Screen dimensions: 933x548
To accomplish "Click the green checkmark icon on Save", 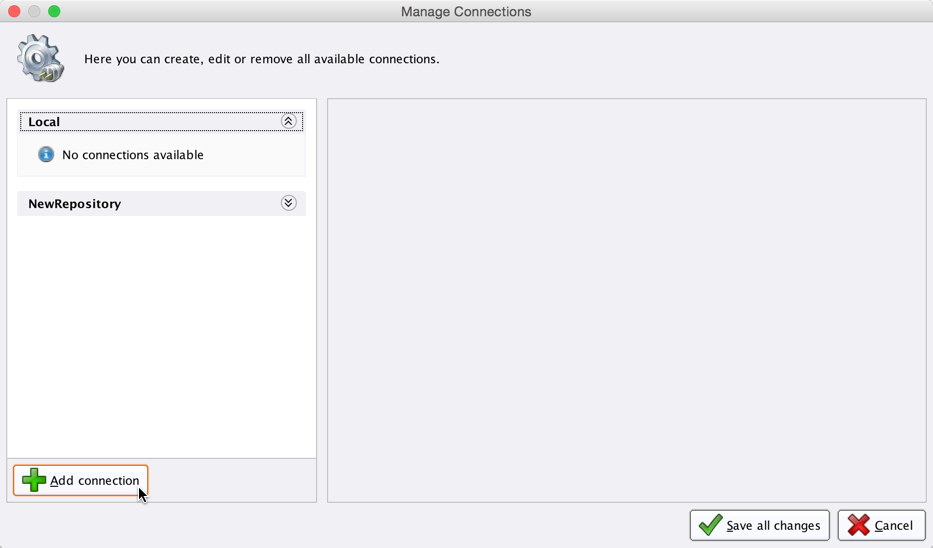I will pyautogui.click(x=710, y=525).
